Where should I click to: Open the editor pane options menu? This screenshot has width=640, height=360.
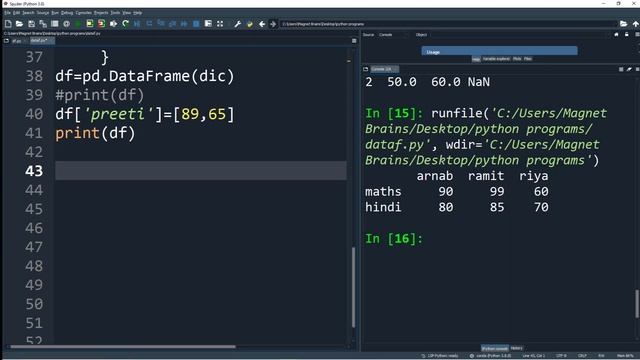(354, 41)
